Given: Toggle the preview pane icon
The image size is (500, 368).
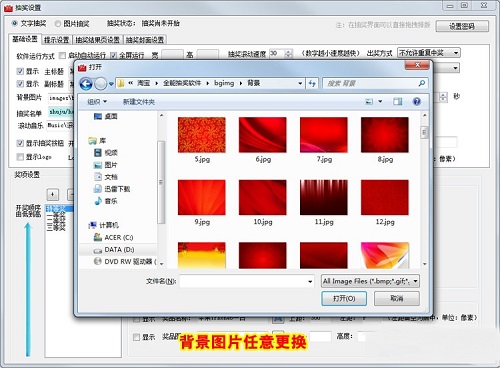Looking at the screenshot, I should 397,101.
